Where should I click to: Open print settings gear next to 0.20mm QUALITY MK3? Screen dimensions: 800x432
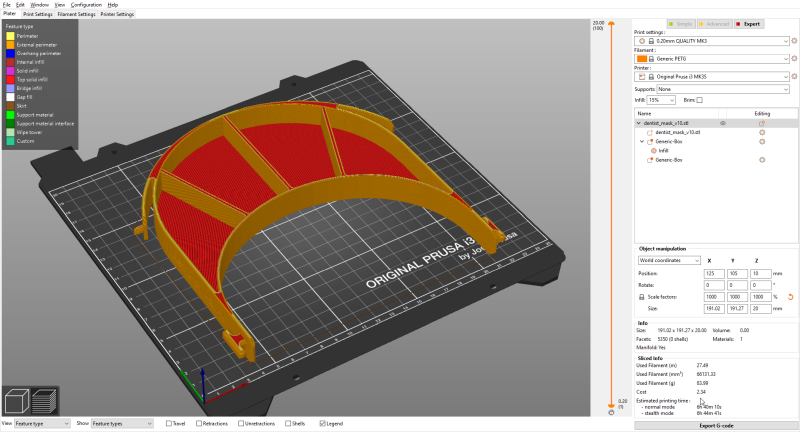794,41
